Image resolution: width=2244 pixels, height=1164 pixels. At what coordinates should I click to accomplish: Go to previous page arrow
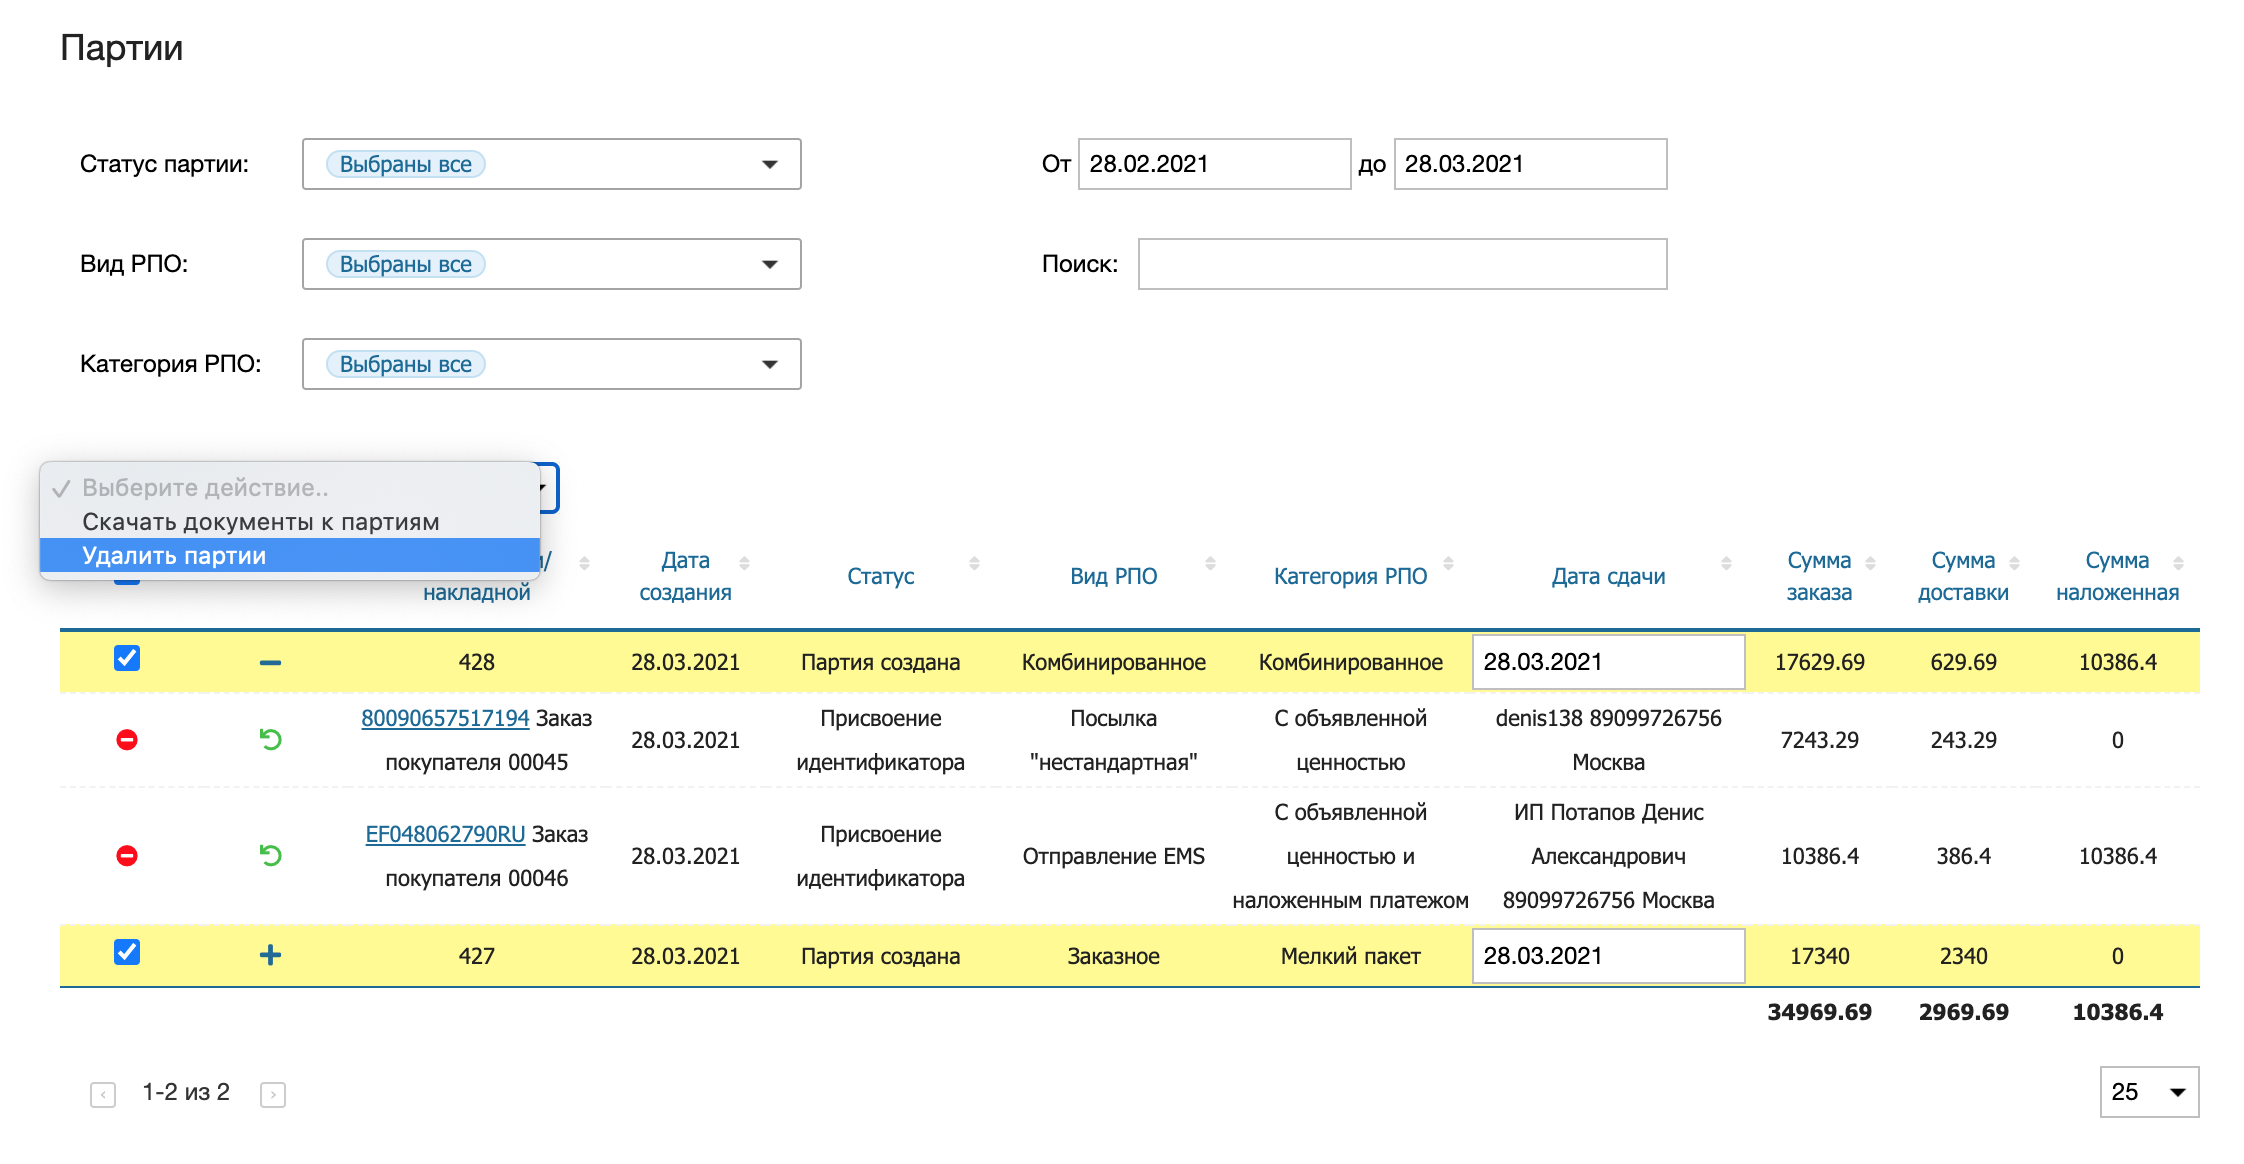click(x=103, y=1094)
